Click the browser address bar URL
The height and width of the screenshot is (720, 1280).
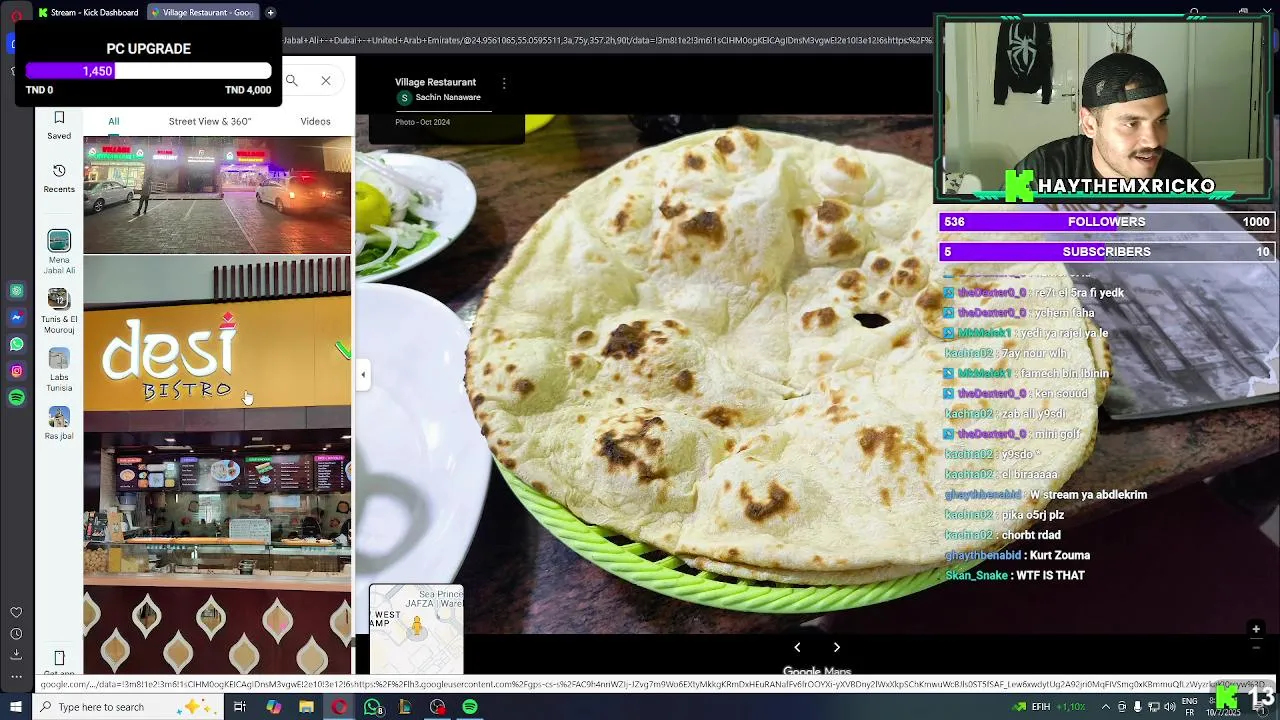[606, 41]
